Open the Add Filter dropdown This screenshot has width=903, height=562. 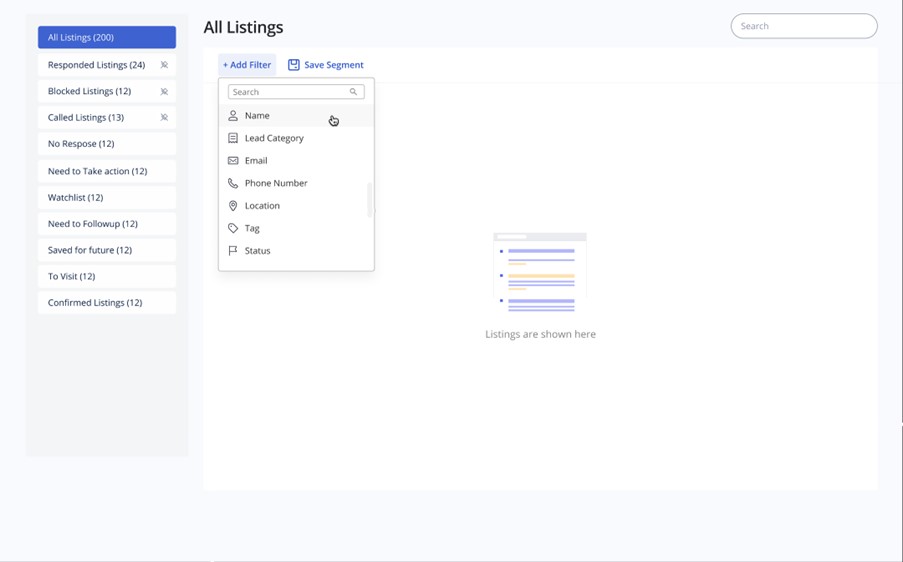pos(247,65)
